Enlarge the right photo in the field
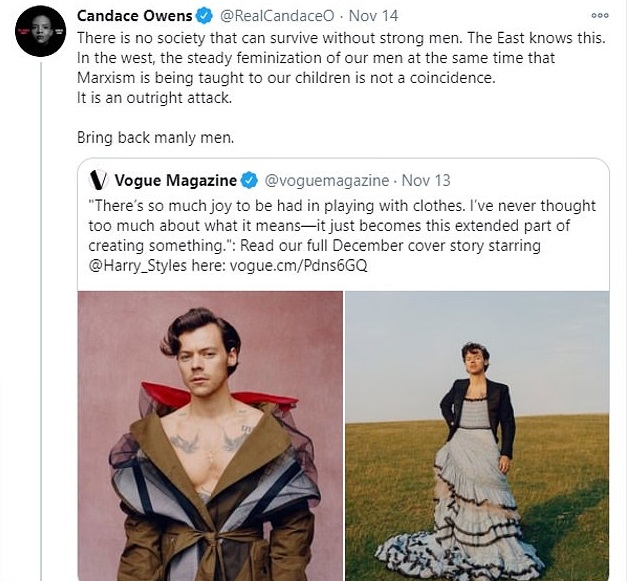629x581 pixels. [477, 435]
